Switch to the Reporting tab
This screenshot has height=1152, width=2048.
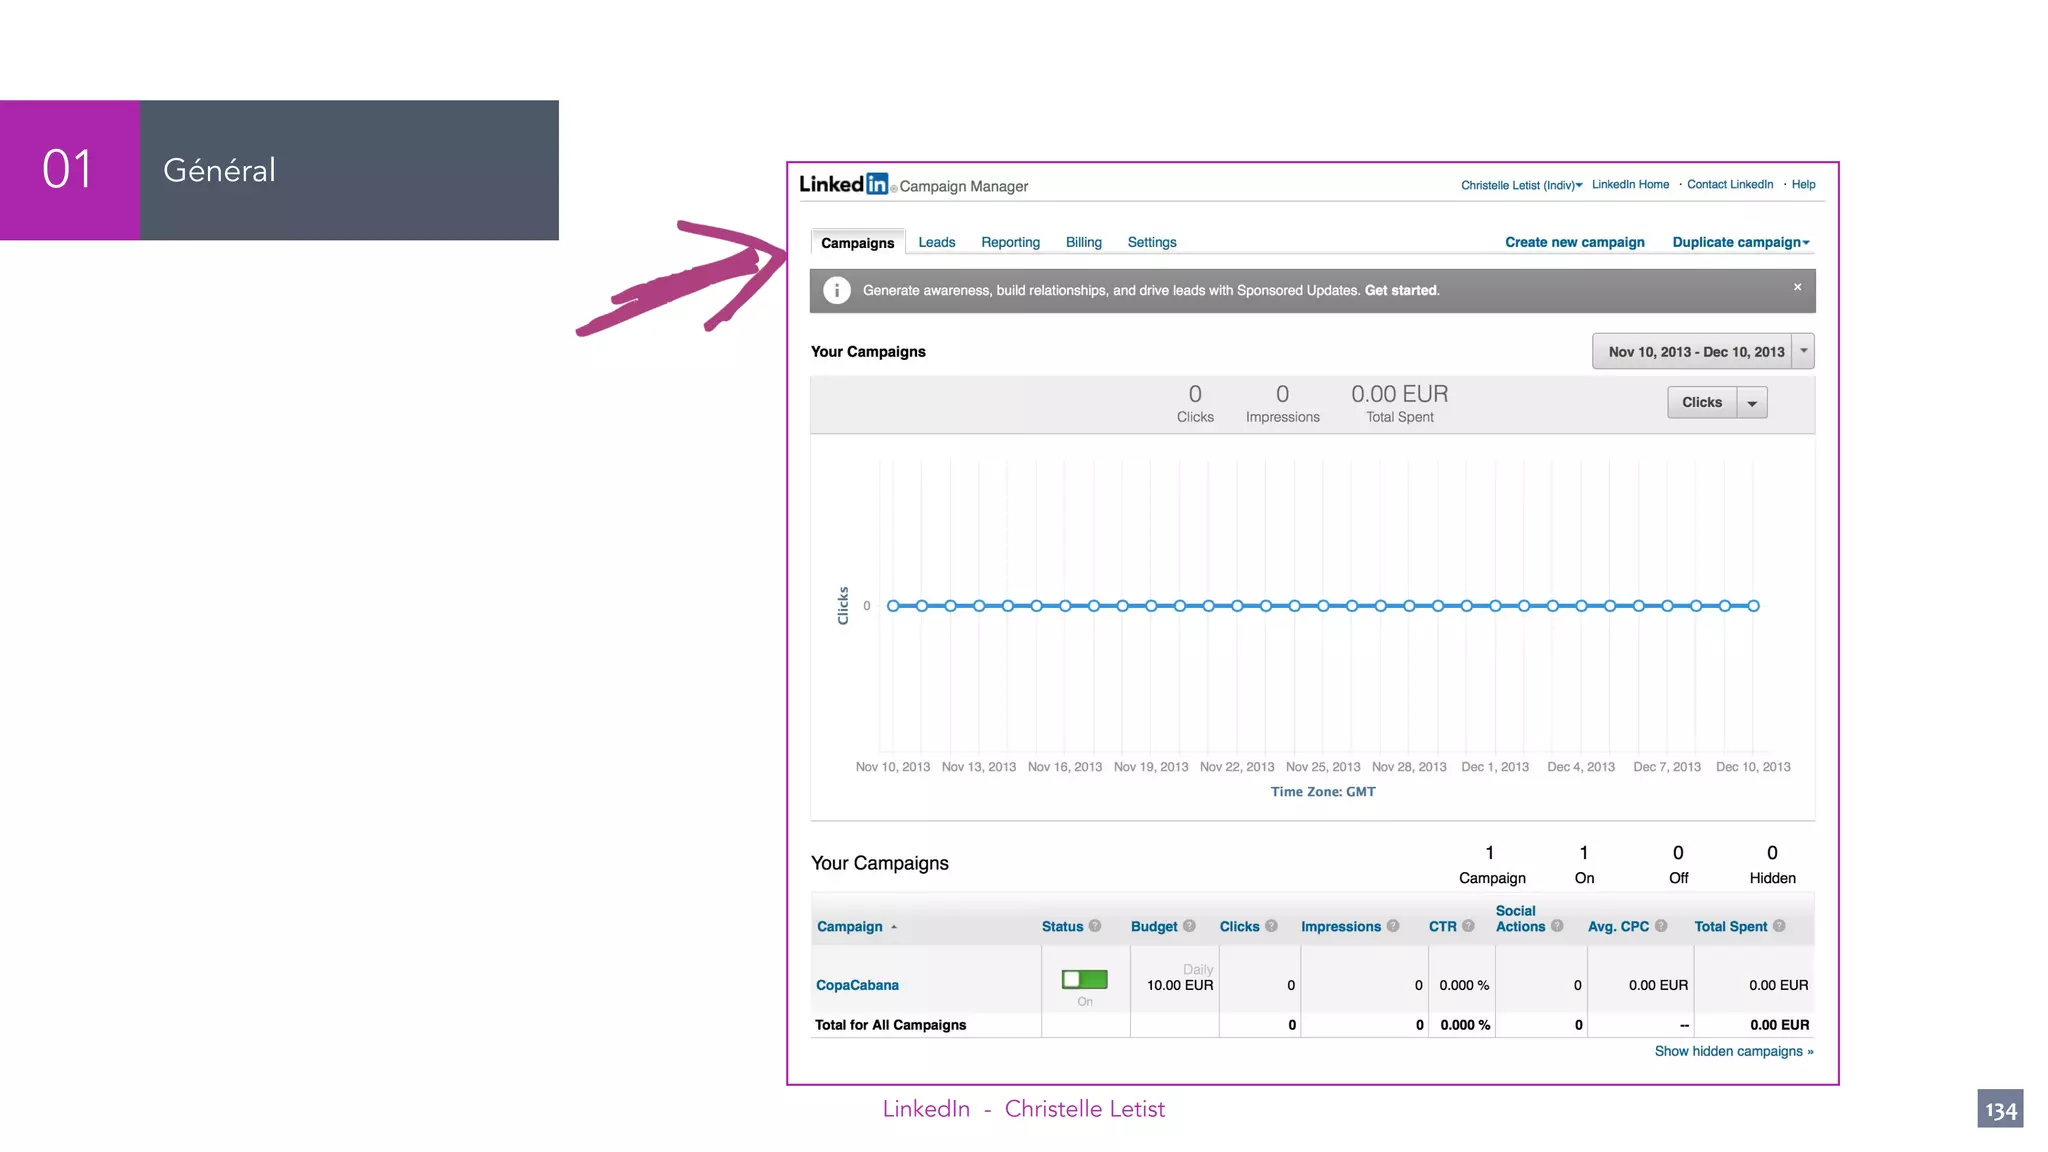1010,242
